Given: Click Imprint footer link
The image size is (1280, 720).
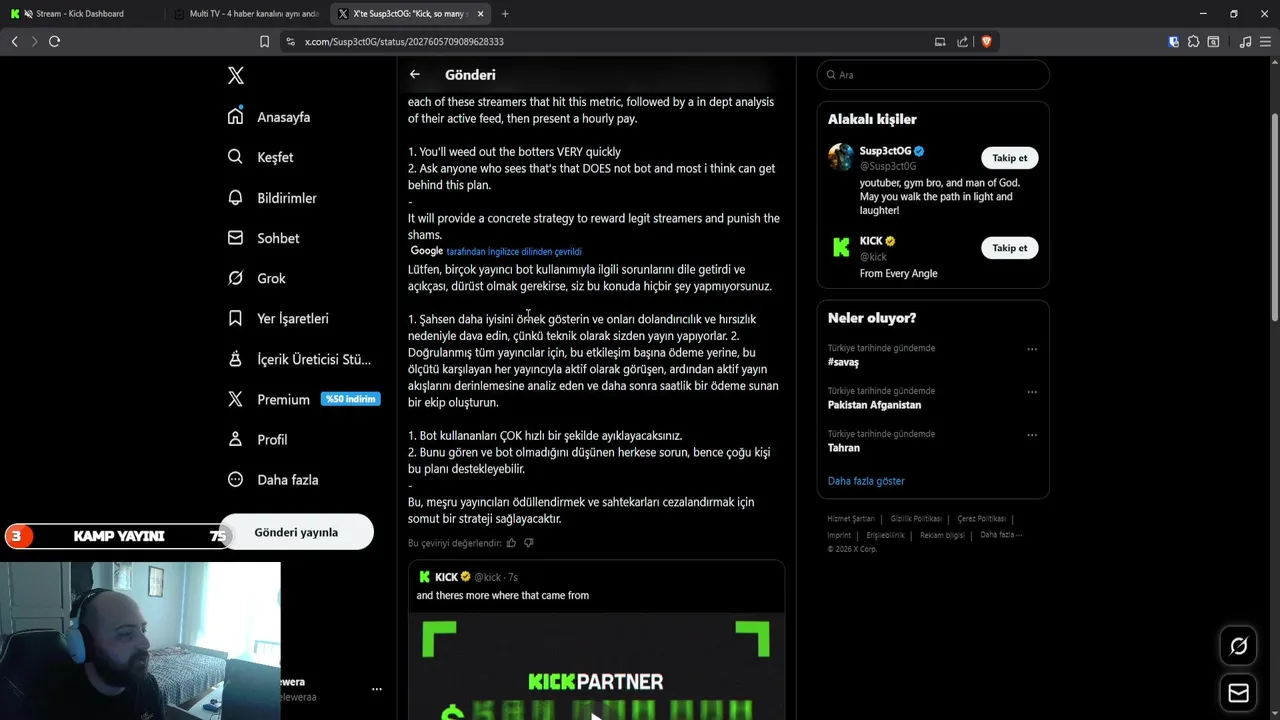Looking at the screenshot, I should pyautogui.click(x=839, y=535).
